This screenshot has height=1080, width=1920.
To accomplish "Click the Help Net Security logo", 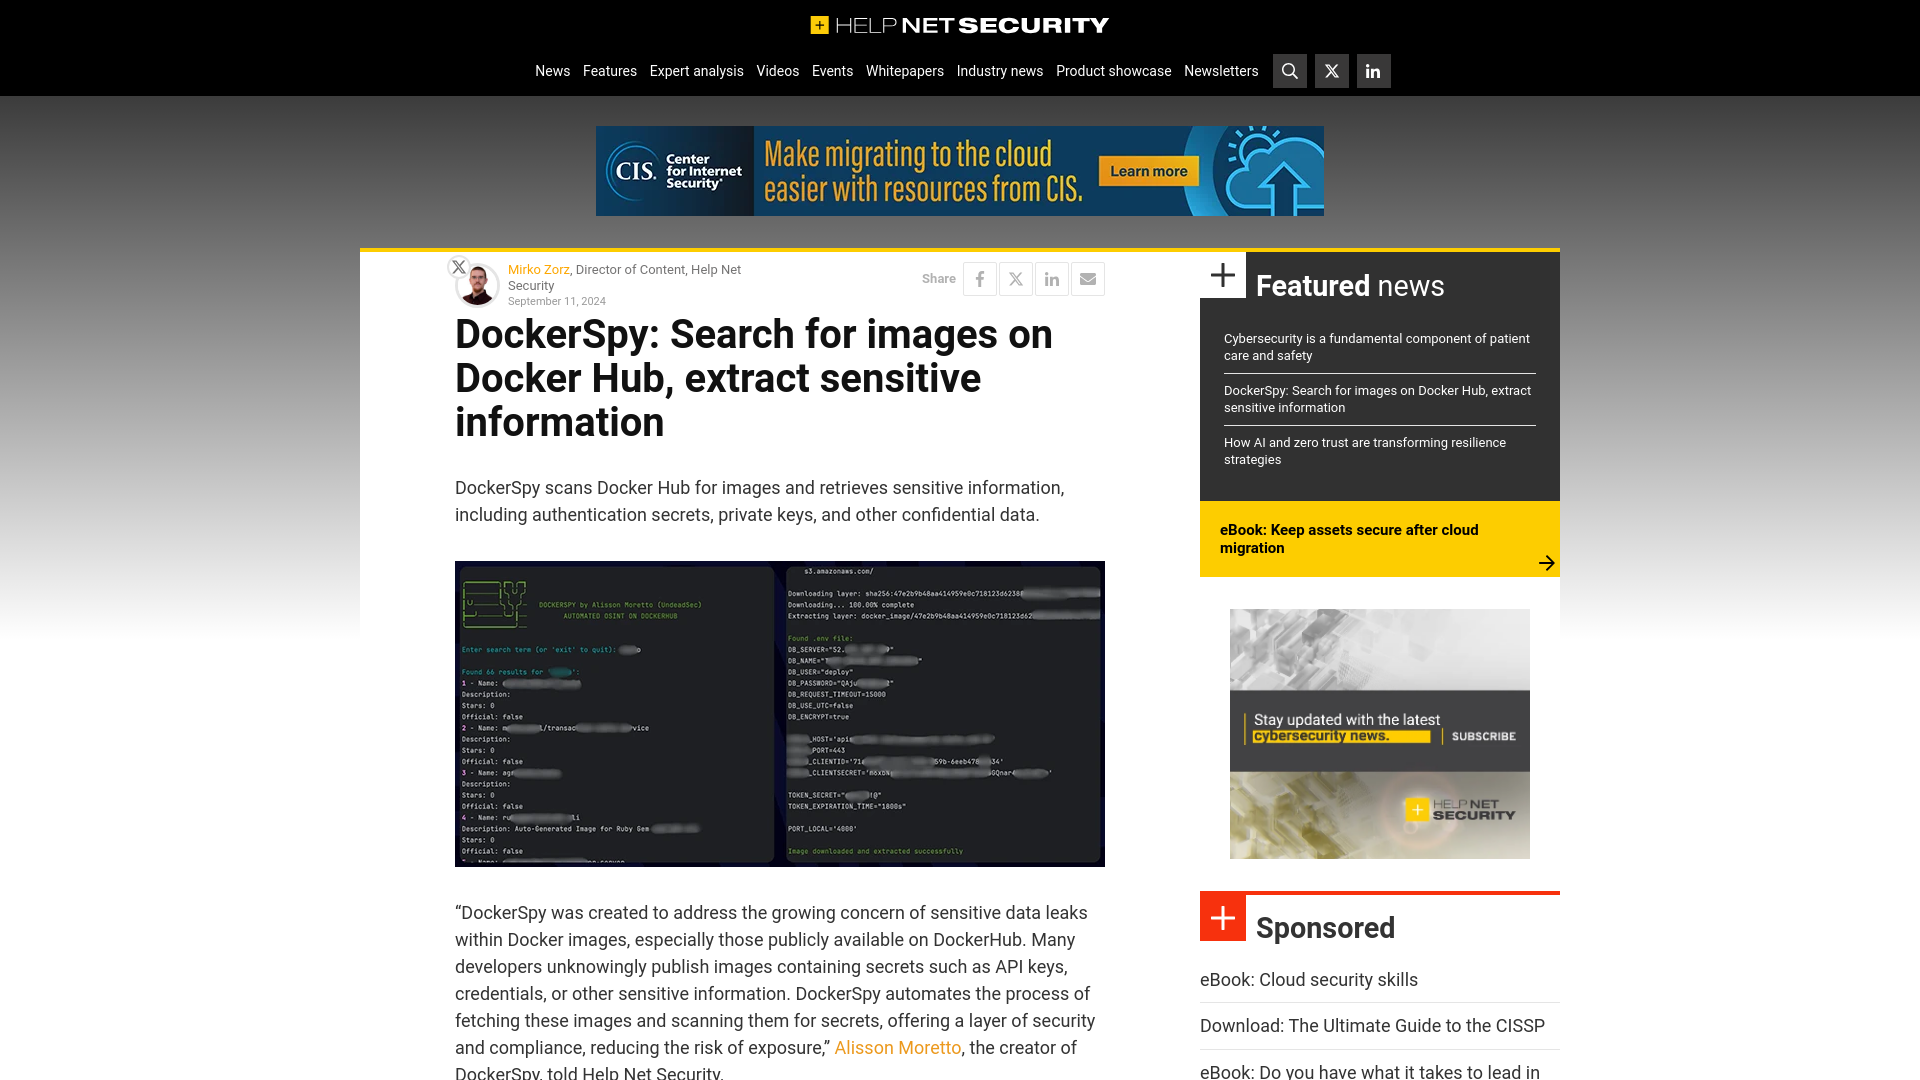I will (960, 25).
